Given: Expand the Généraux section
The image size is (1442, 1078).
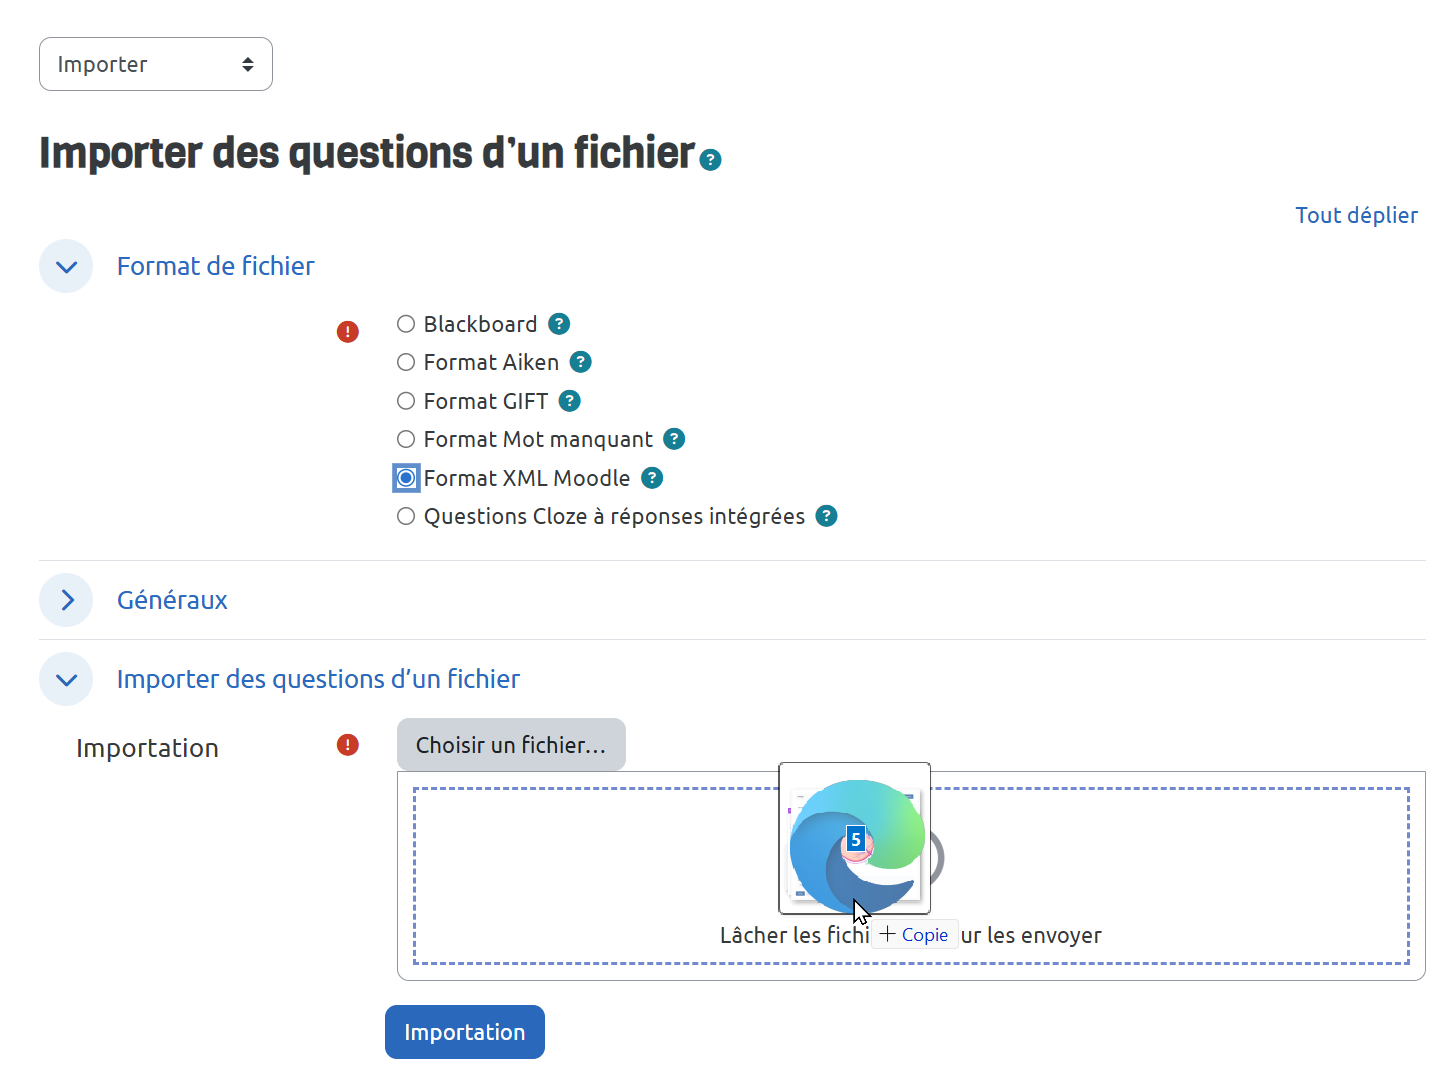Looking at the screenshot, I should [x=66, y=600].
